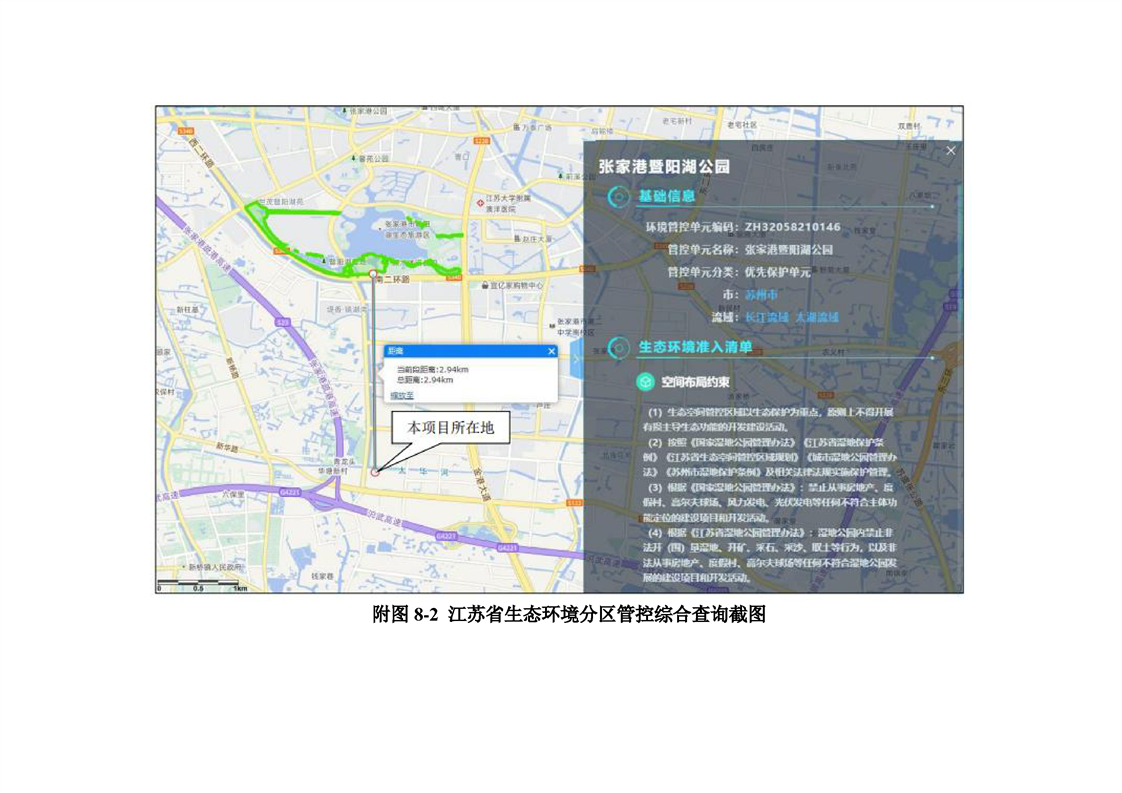Open the 太湖流域 watershed link
This screenshot has height=793, width=1122.
click(816, 317)
